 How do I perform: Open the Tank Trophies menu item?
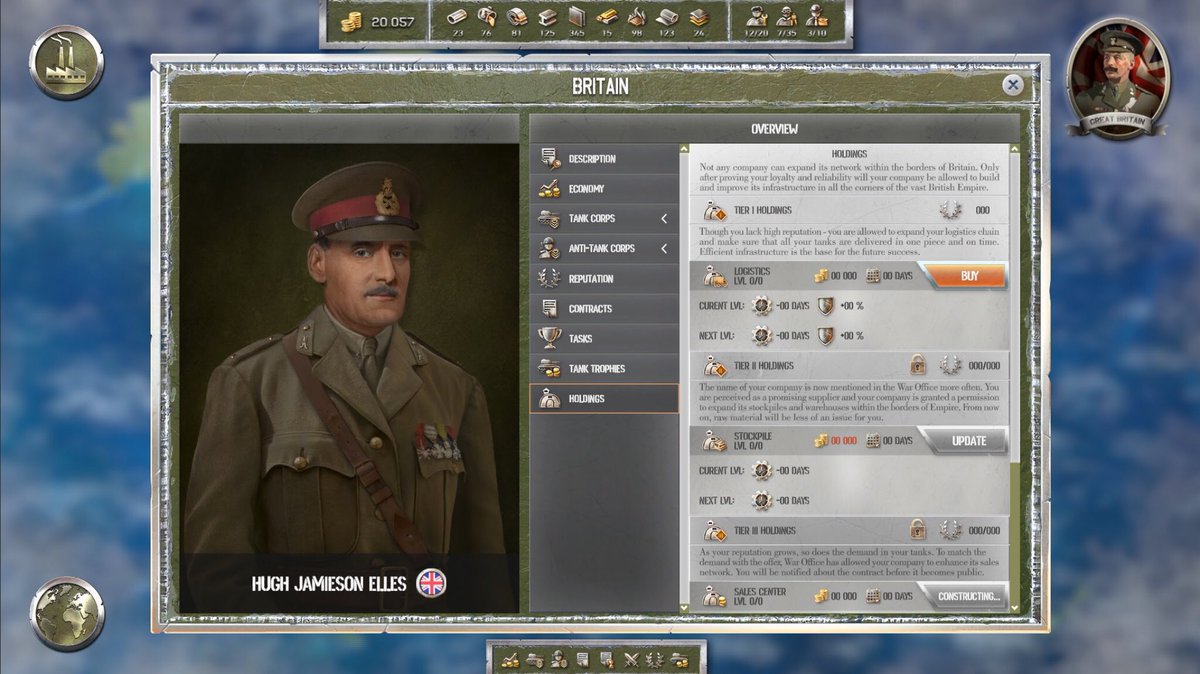click(x=604, y=369)
